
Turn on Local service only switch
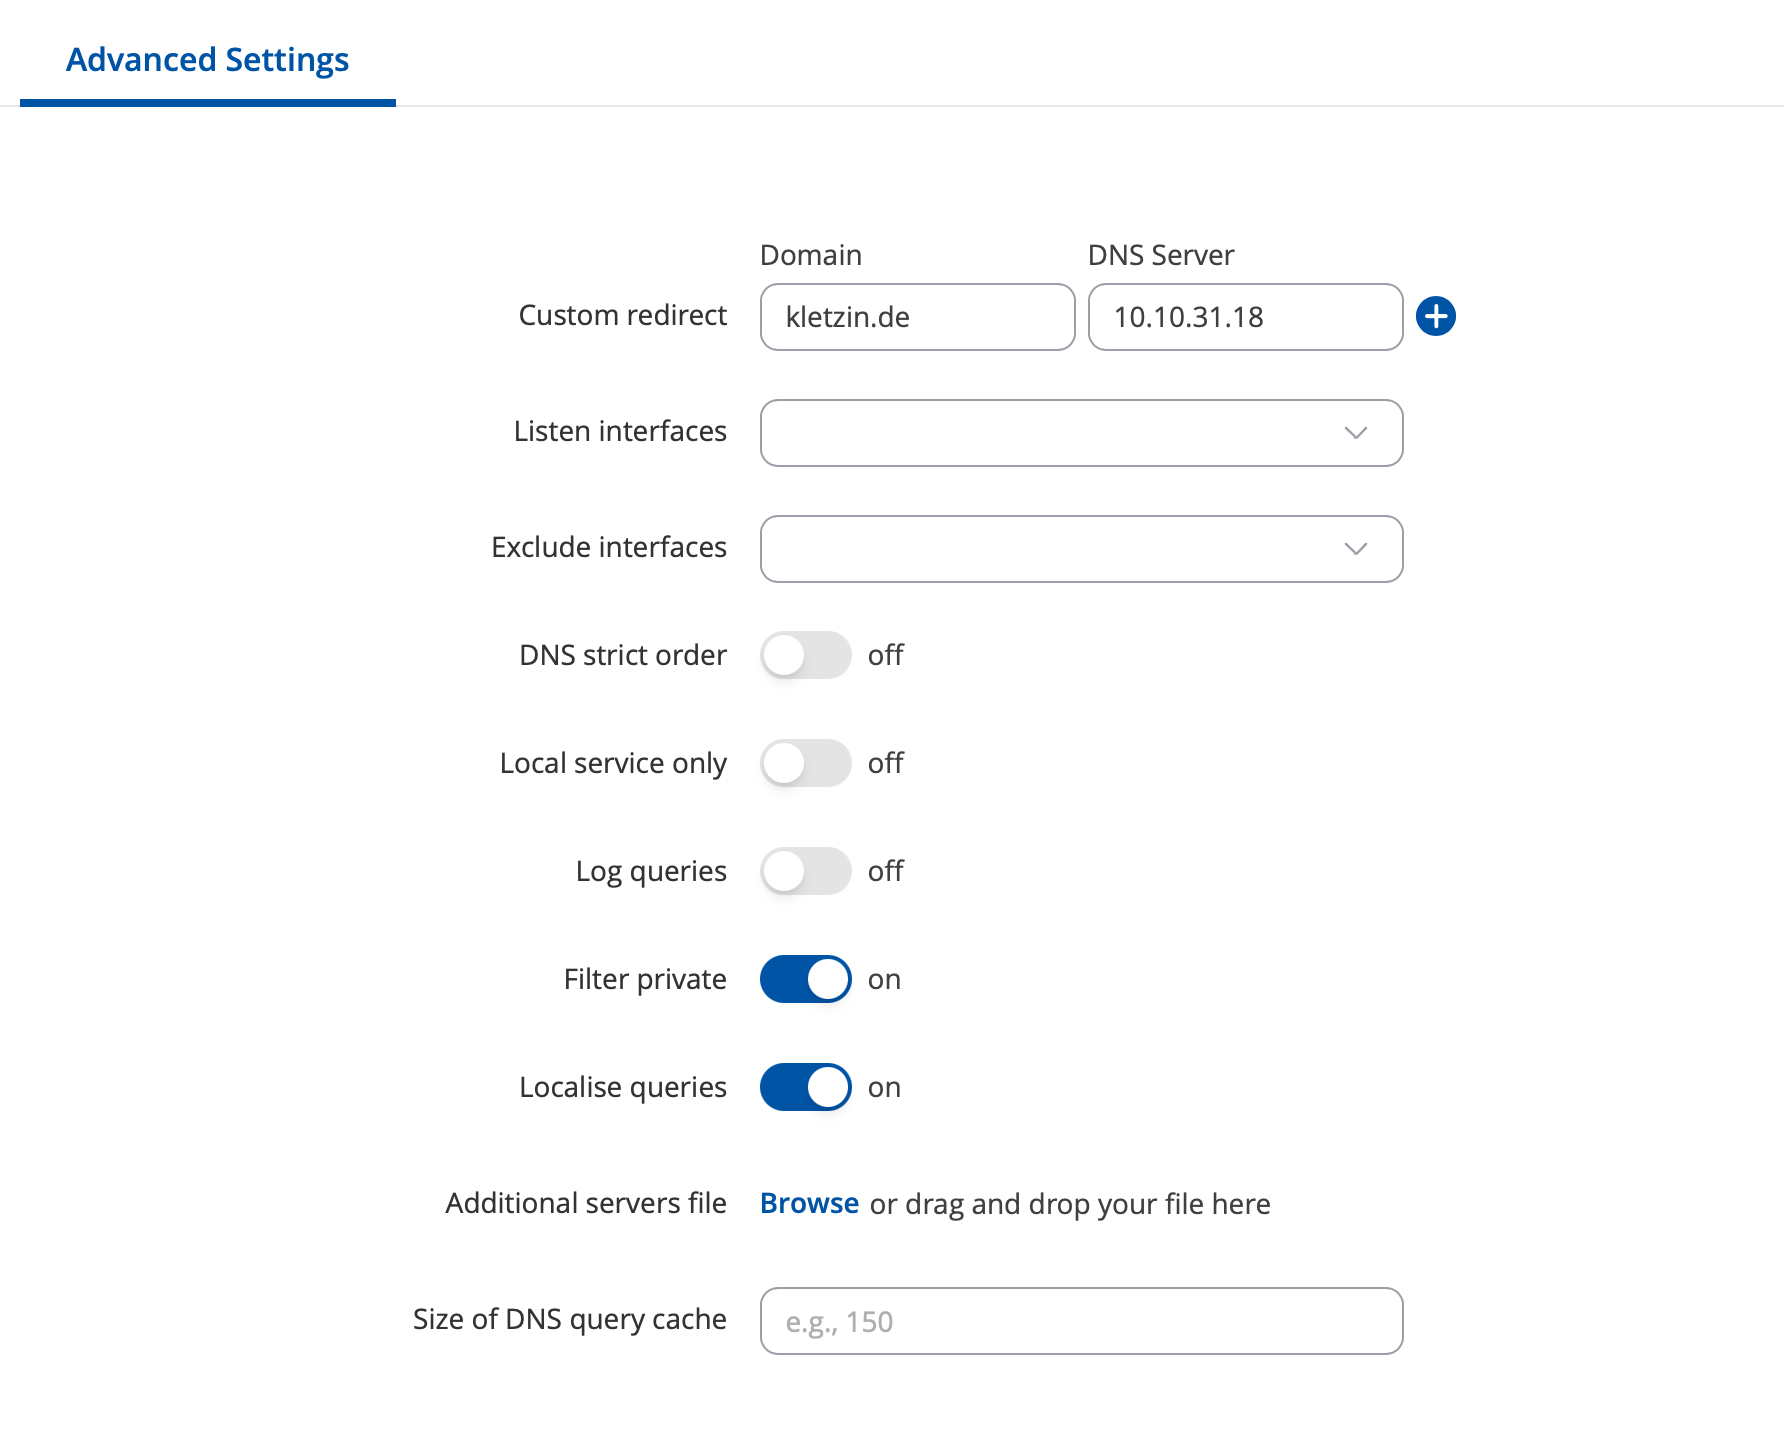(x=805, y=763)
